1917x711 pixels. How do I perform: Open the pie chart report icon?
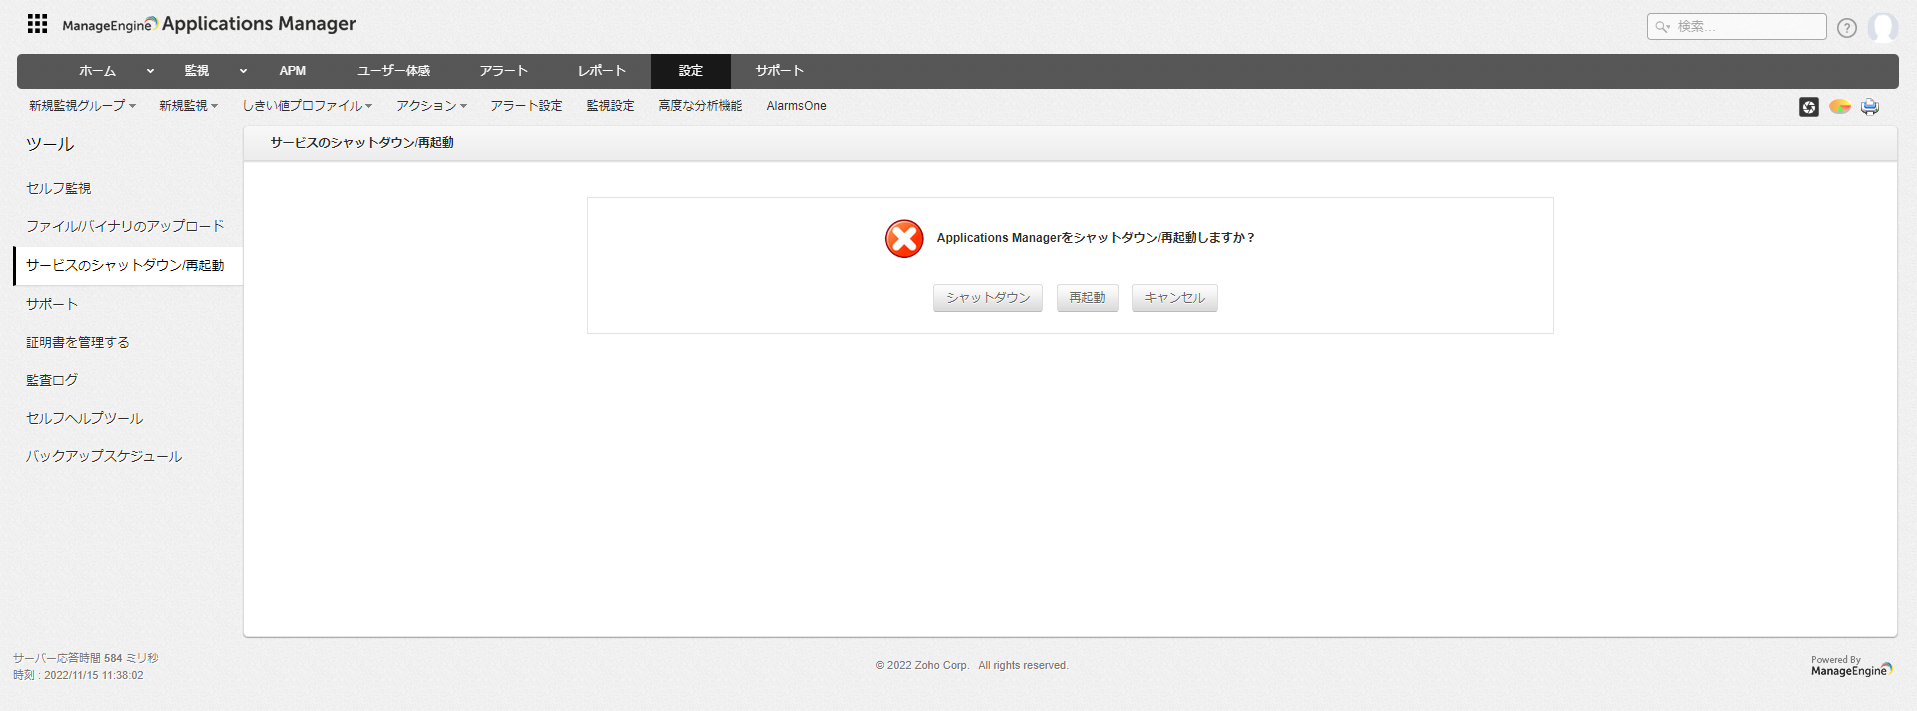tap(1839, 107)
